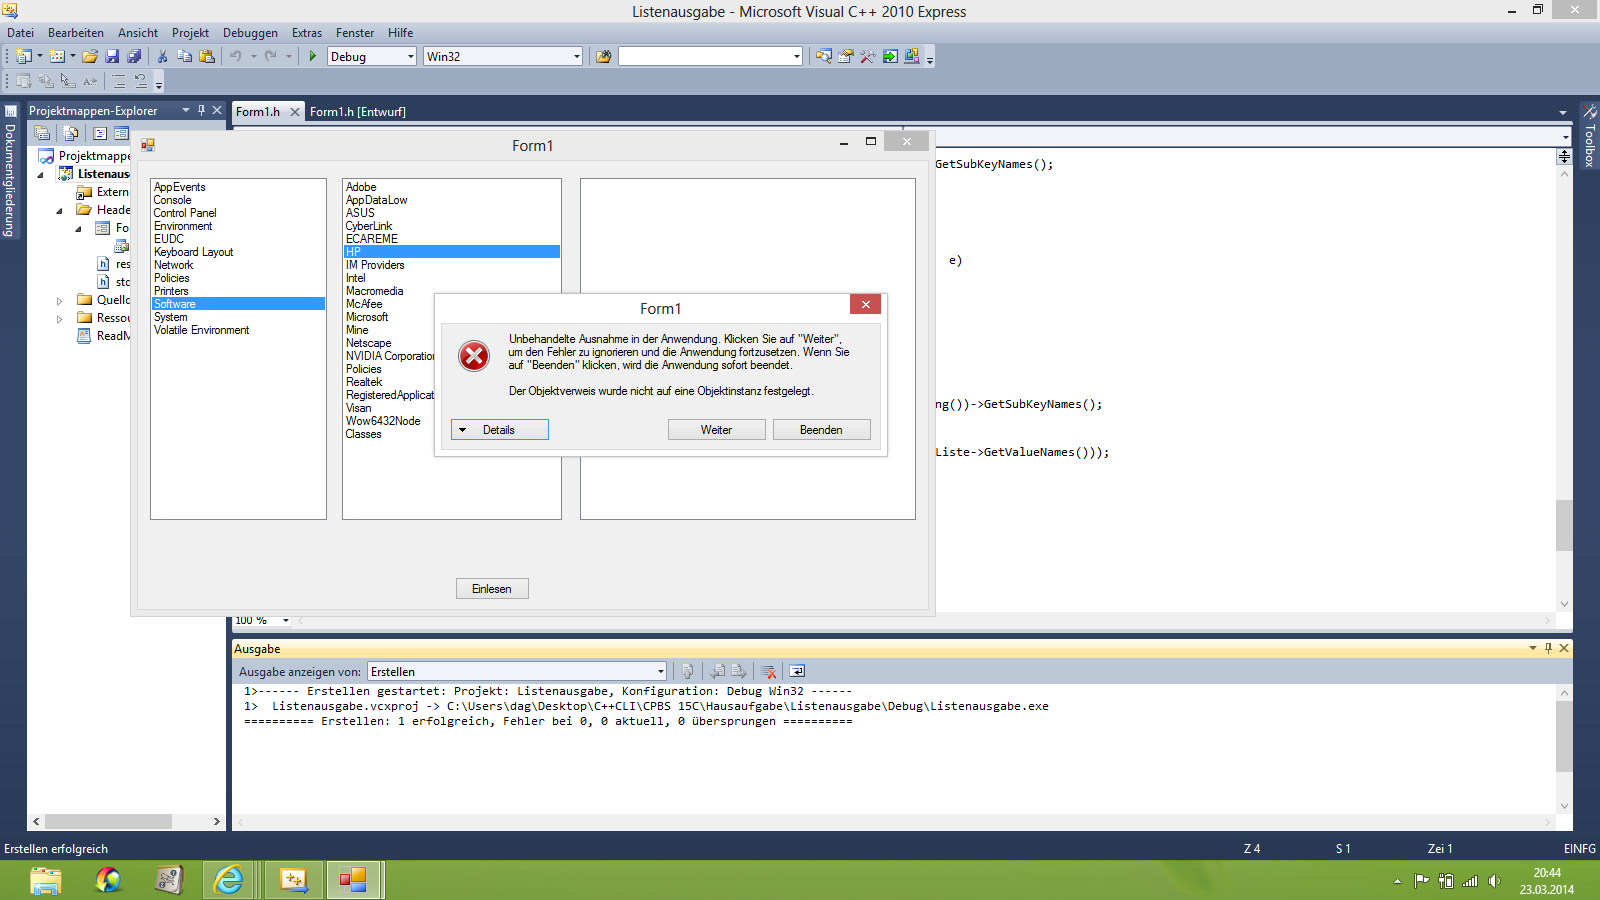Open the Datei menu
The image size is (1600, 900).
point(20,33)
